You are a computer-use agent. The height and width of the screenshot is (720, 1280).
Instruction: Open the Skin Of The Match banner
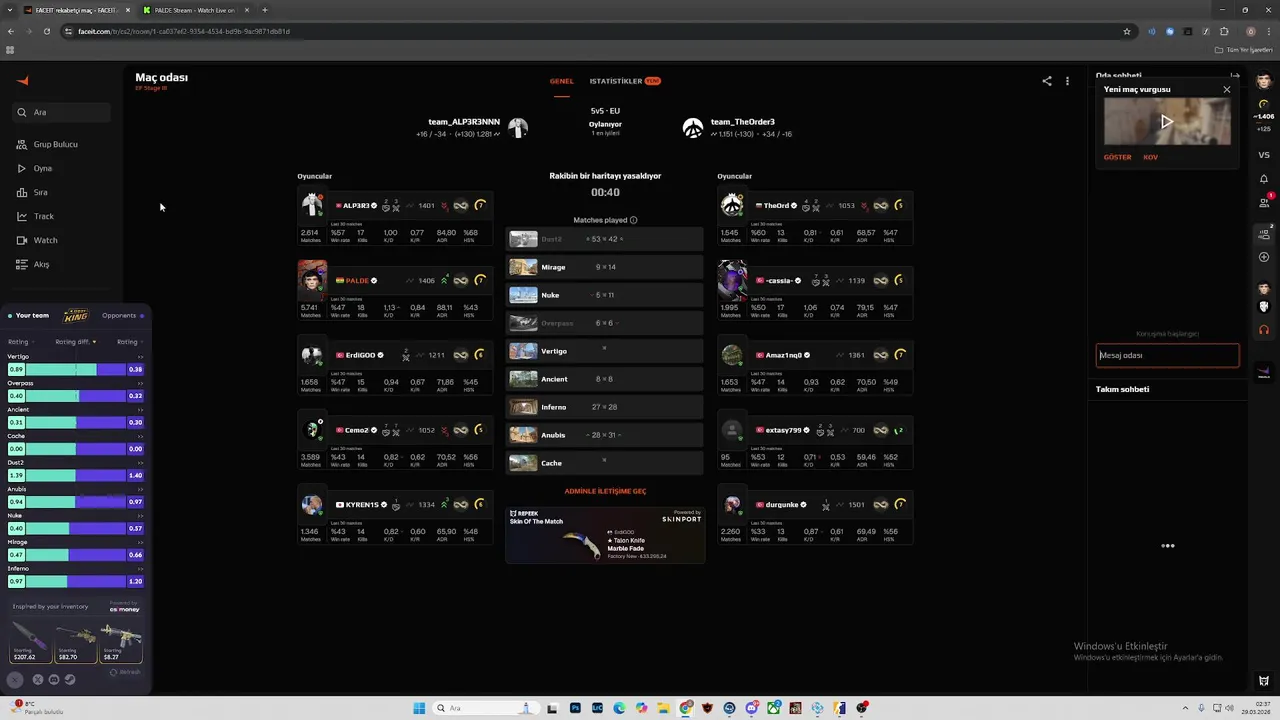click(x=605, y=535)
